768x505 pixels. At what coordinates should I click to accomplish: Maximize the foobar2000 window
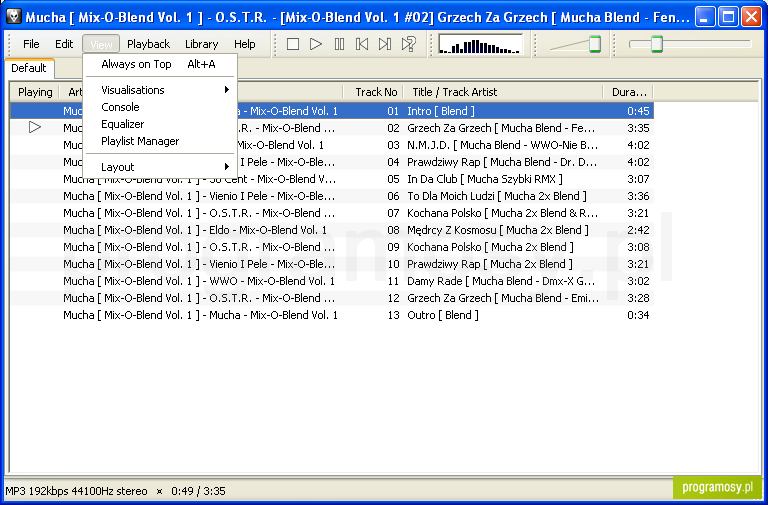(728, 17)
